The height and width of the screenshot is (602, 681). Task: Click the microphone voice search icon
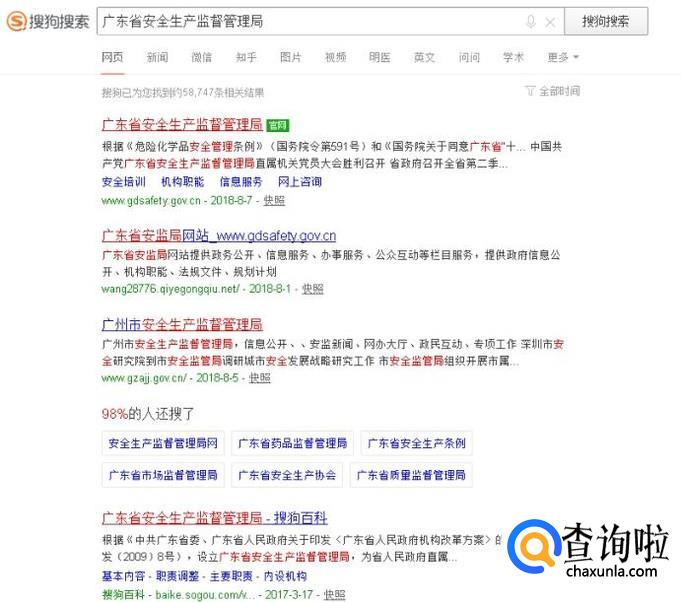tap(530, 21)
